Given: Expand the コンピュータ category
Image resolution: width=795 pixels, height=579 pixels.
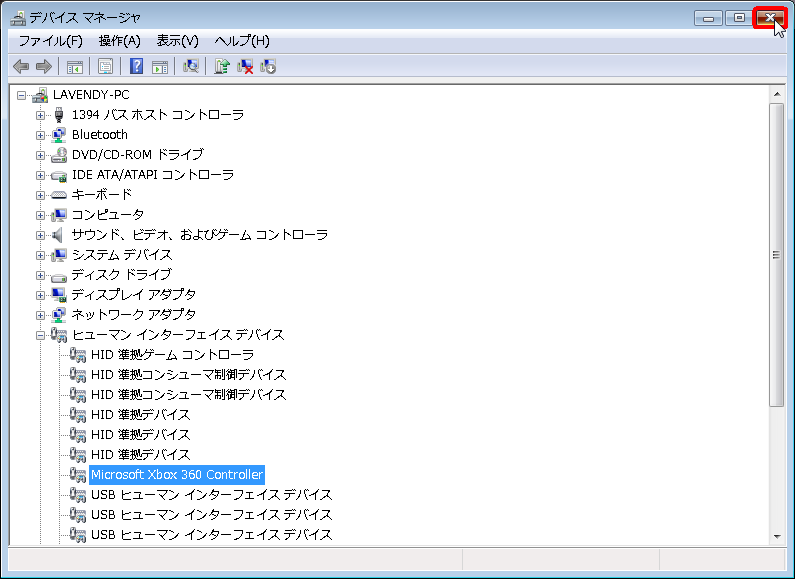Looking at the screenshot, I should 40,215.
